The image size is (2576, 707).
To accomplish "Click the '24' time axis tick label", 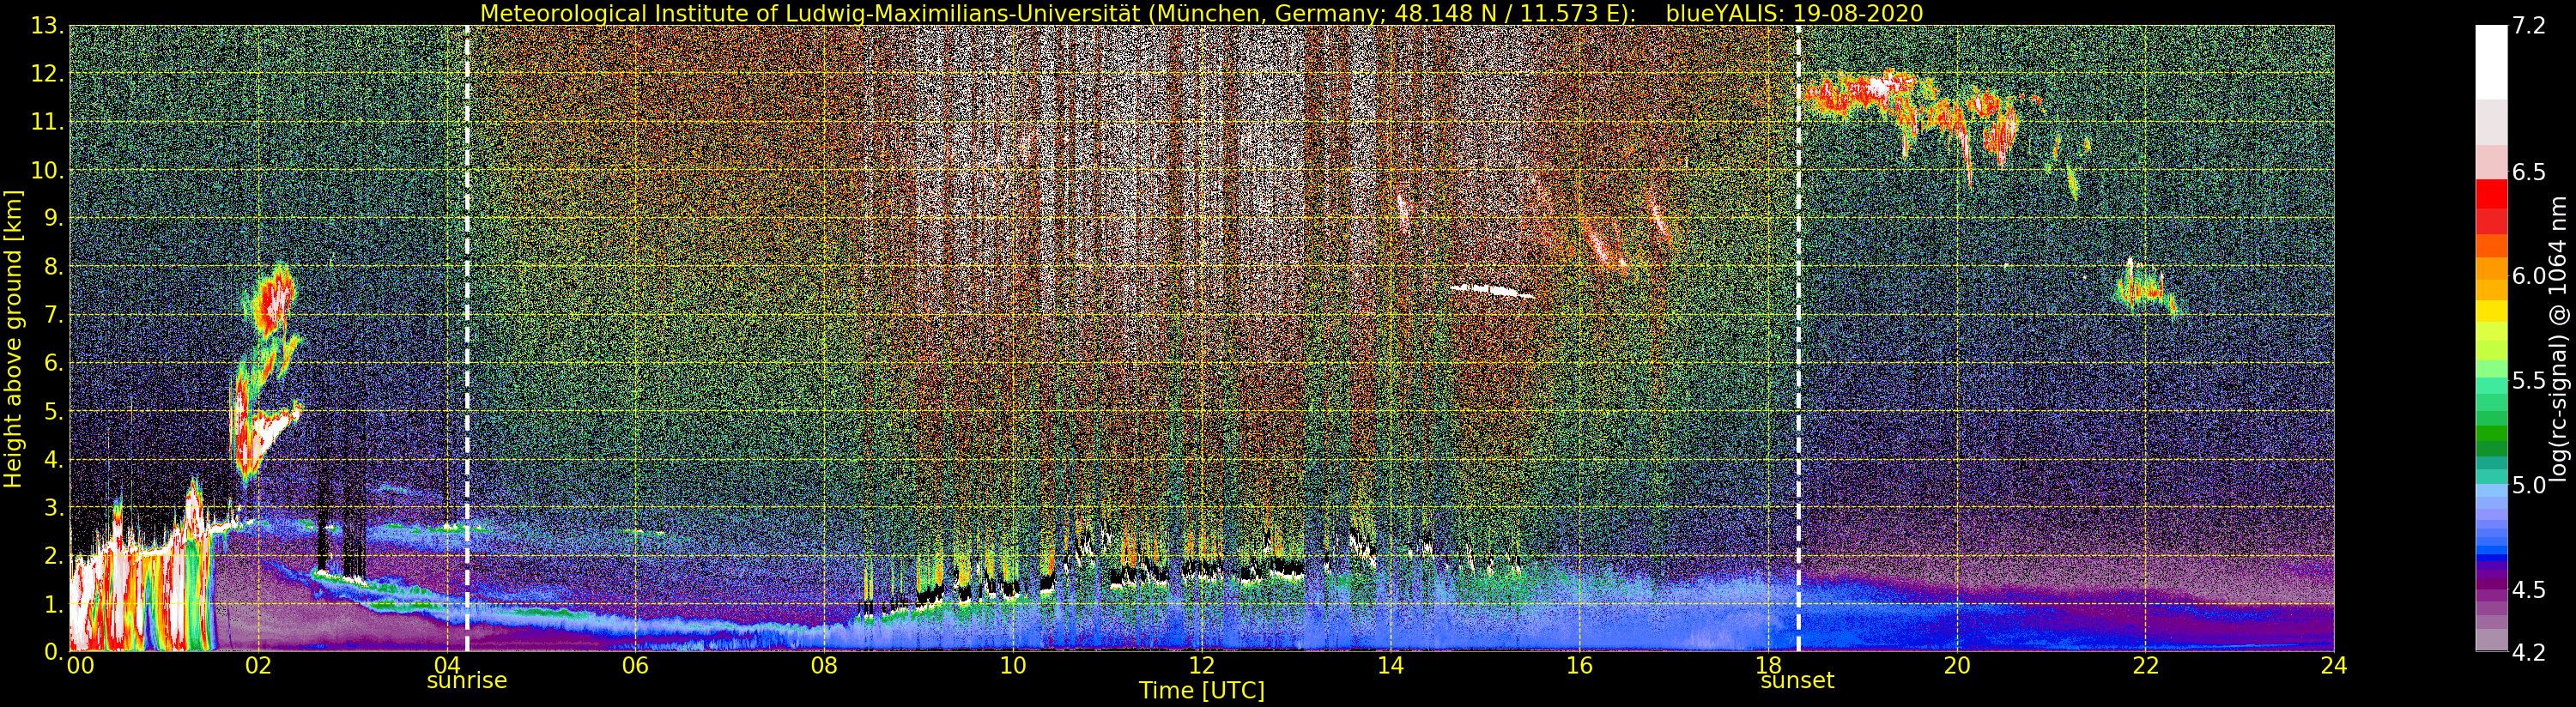I will [2334, 665].
